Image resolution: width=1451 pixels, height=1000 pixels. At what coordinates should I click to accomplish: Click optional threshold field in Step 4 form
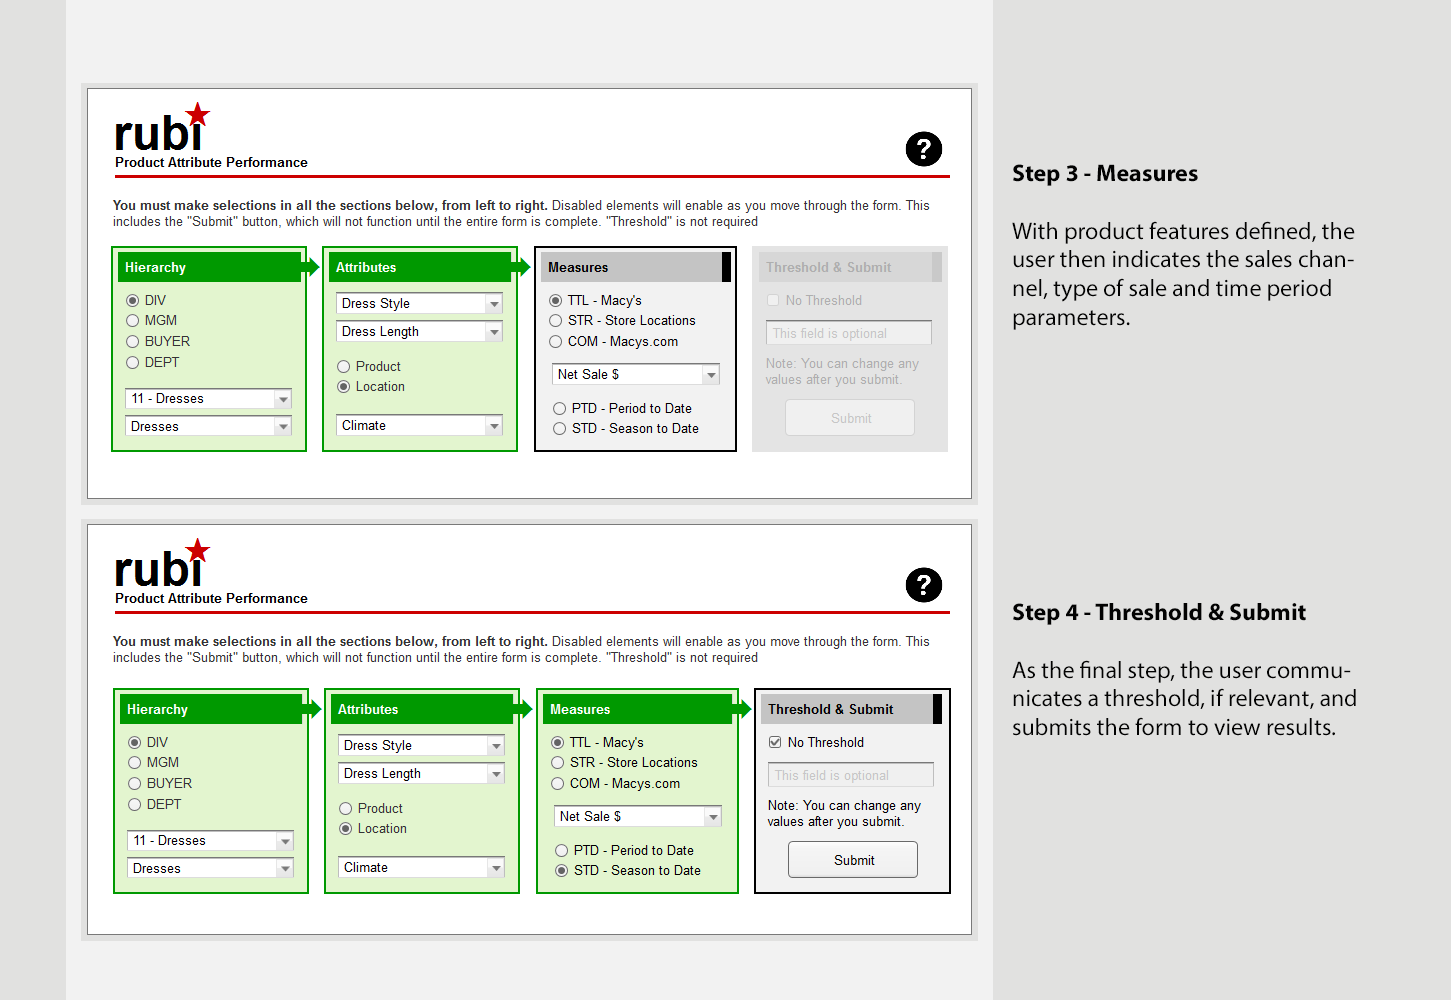(851, 775)
